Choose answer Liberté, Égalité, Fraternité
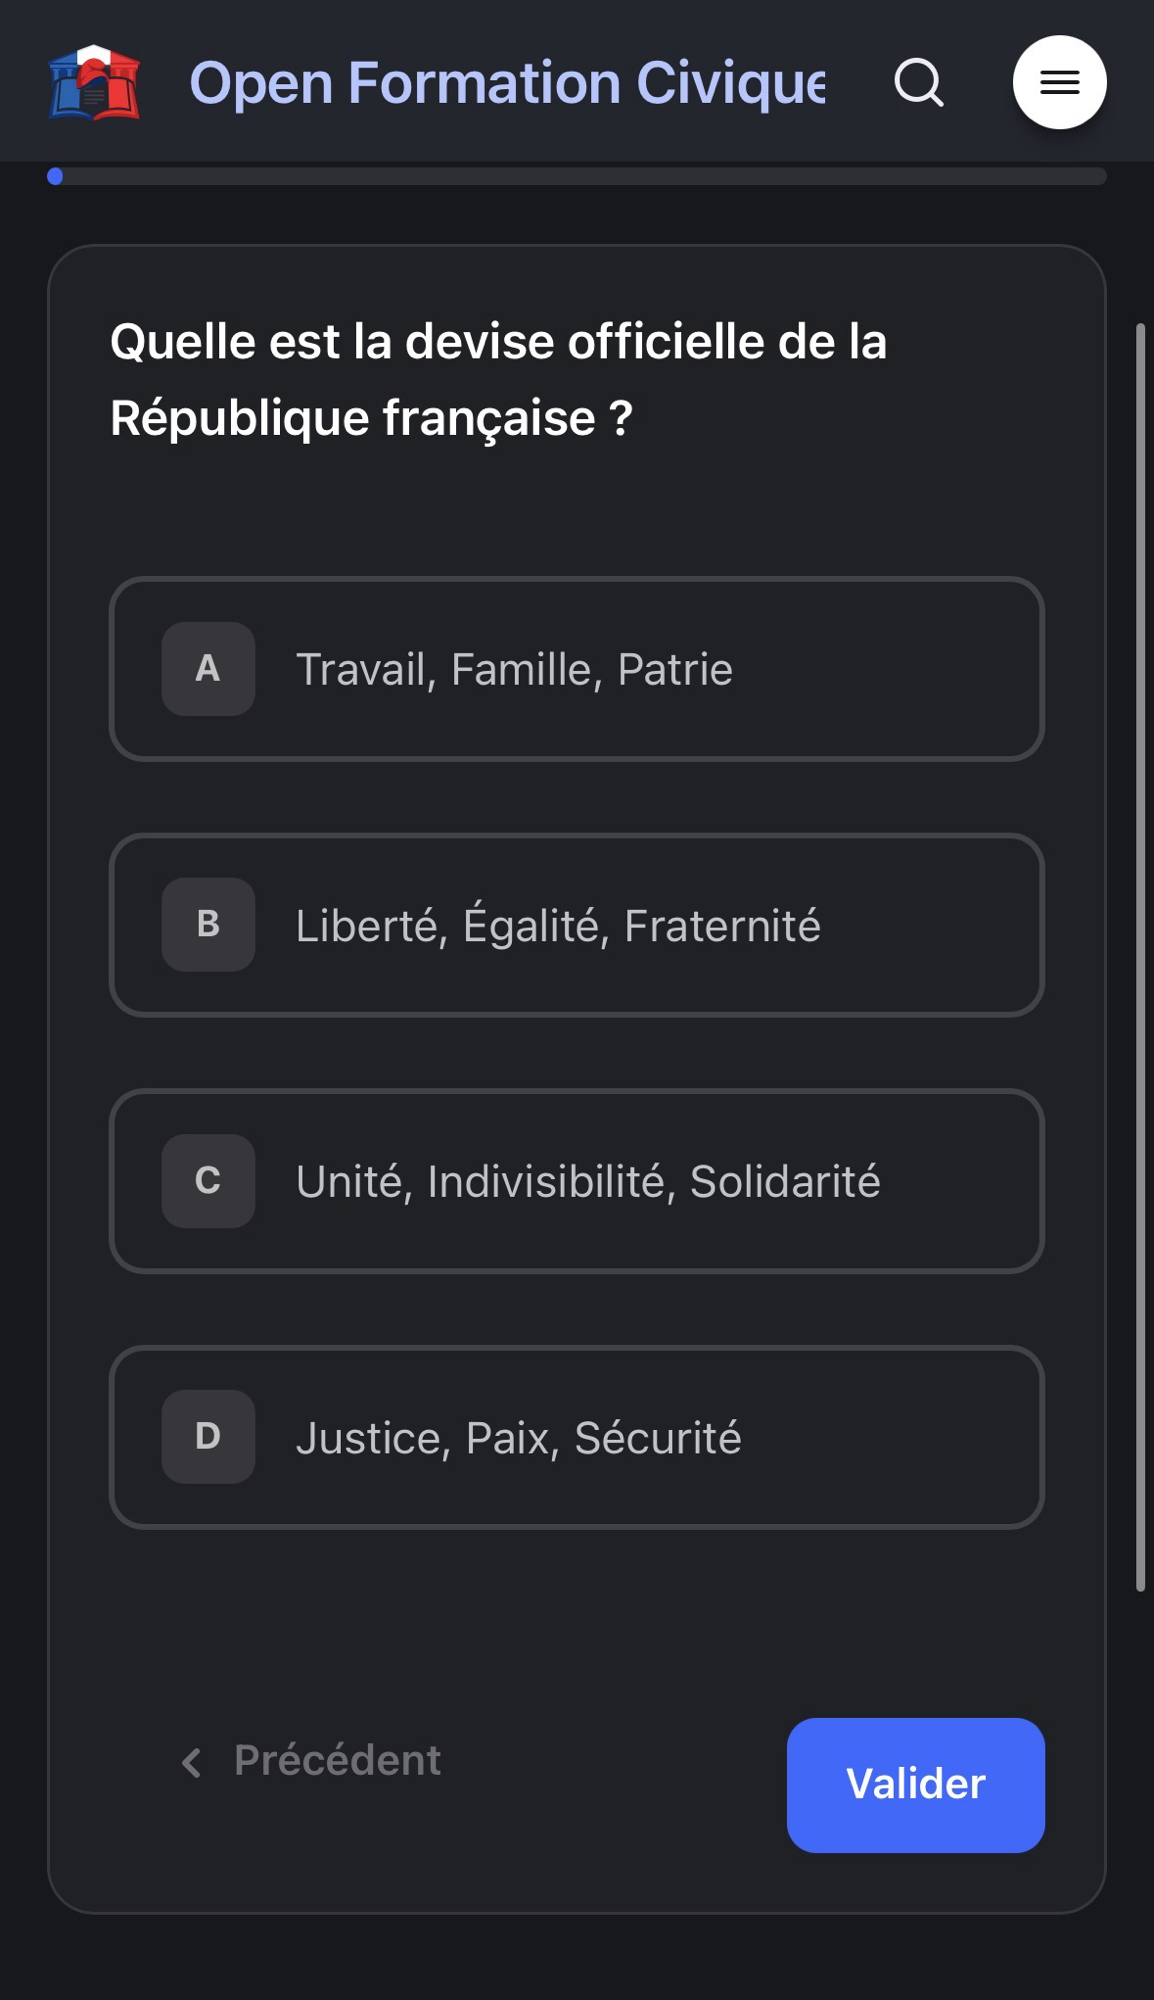 (558, 926)
